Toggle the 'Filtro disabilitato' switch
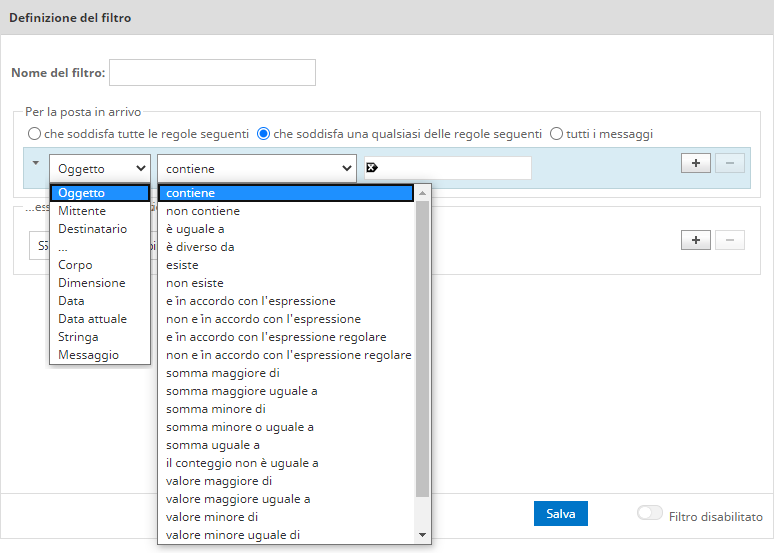 click(x=649, y=513)
